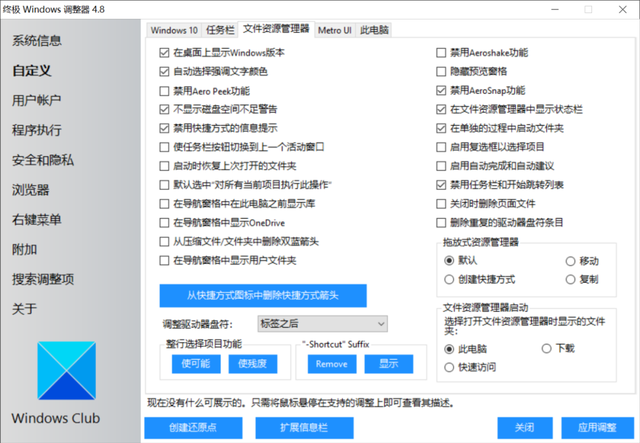Toggle 不显示磁盘空间不足警告 checkbox
The image size is (640, 443).
point(164,109)
